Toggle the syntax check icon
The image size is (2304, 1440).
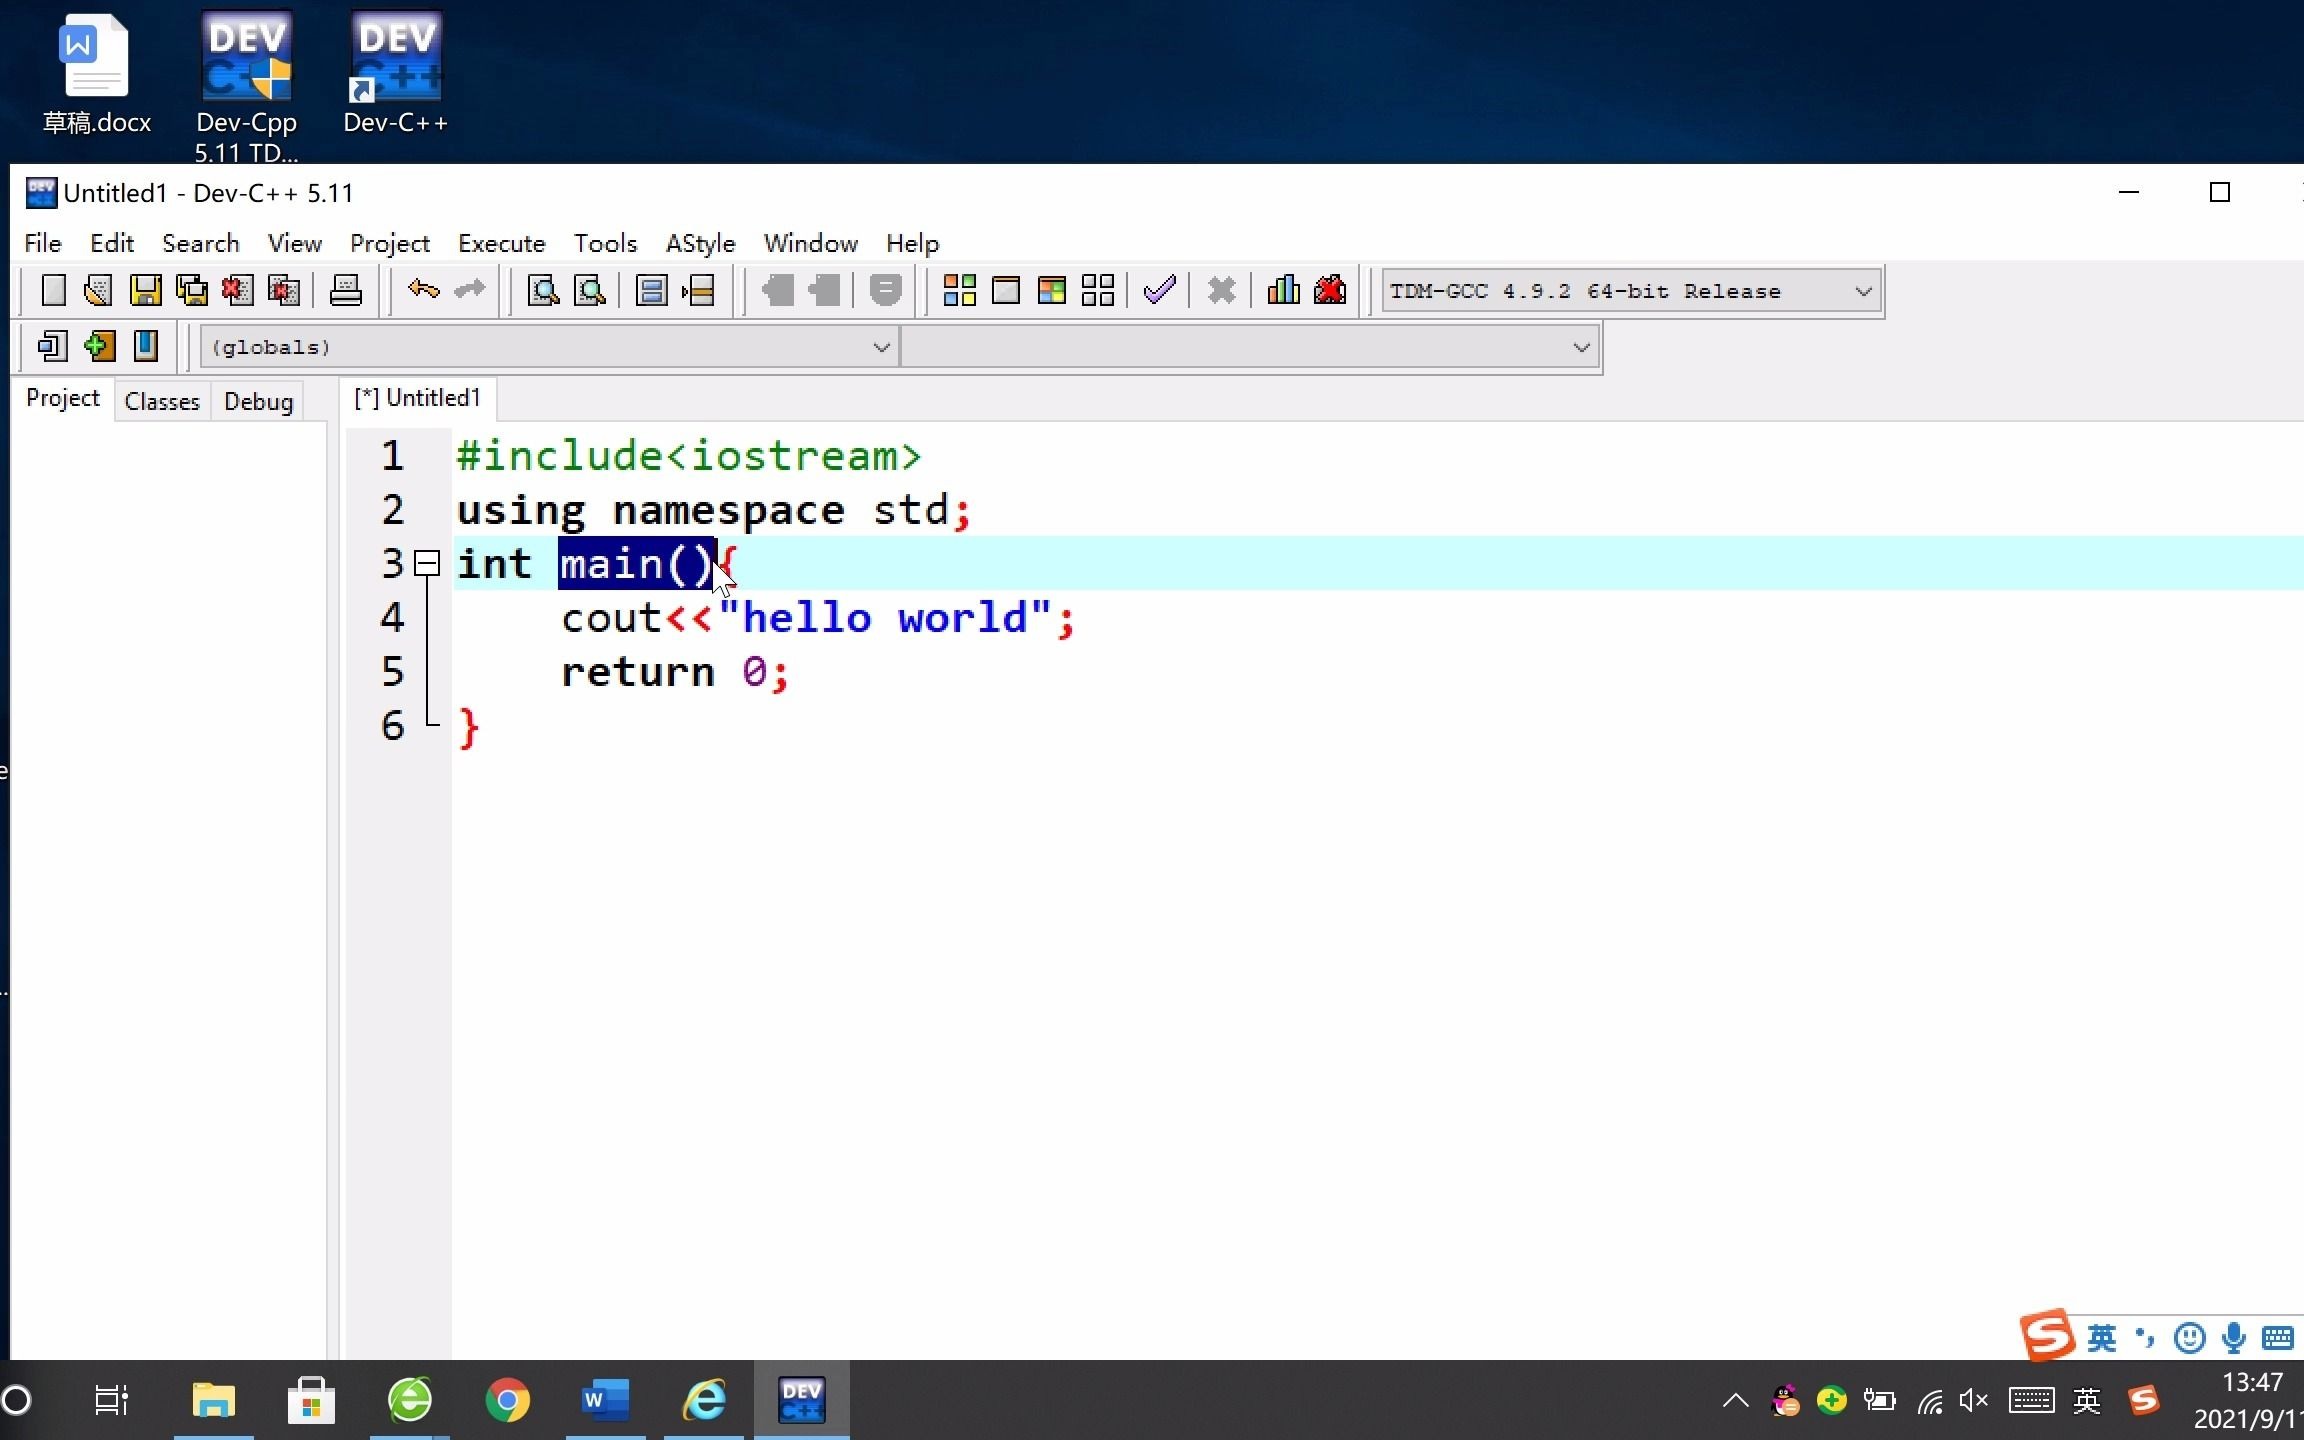click(x=1161, y=290)
